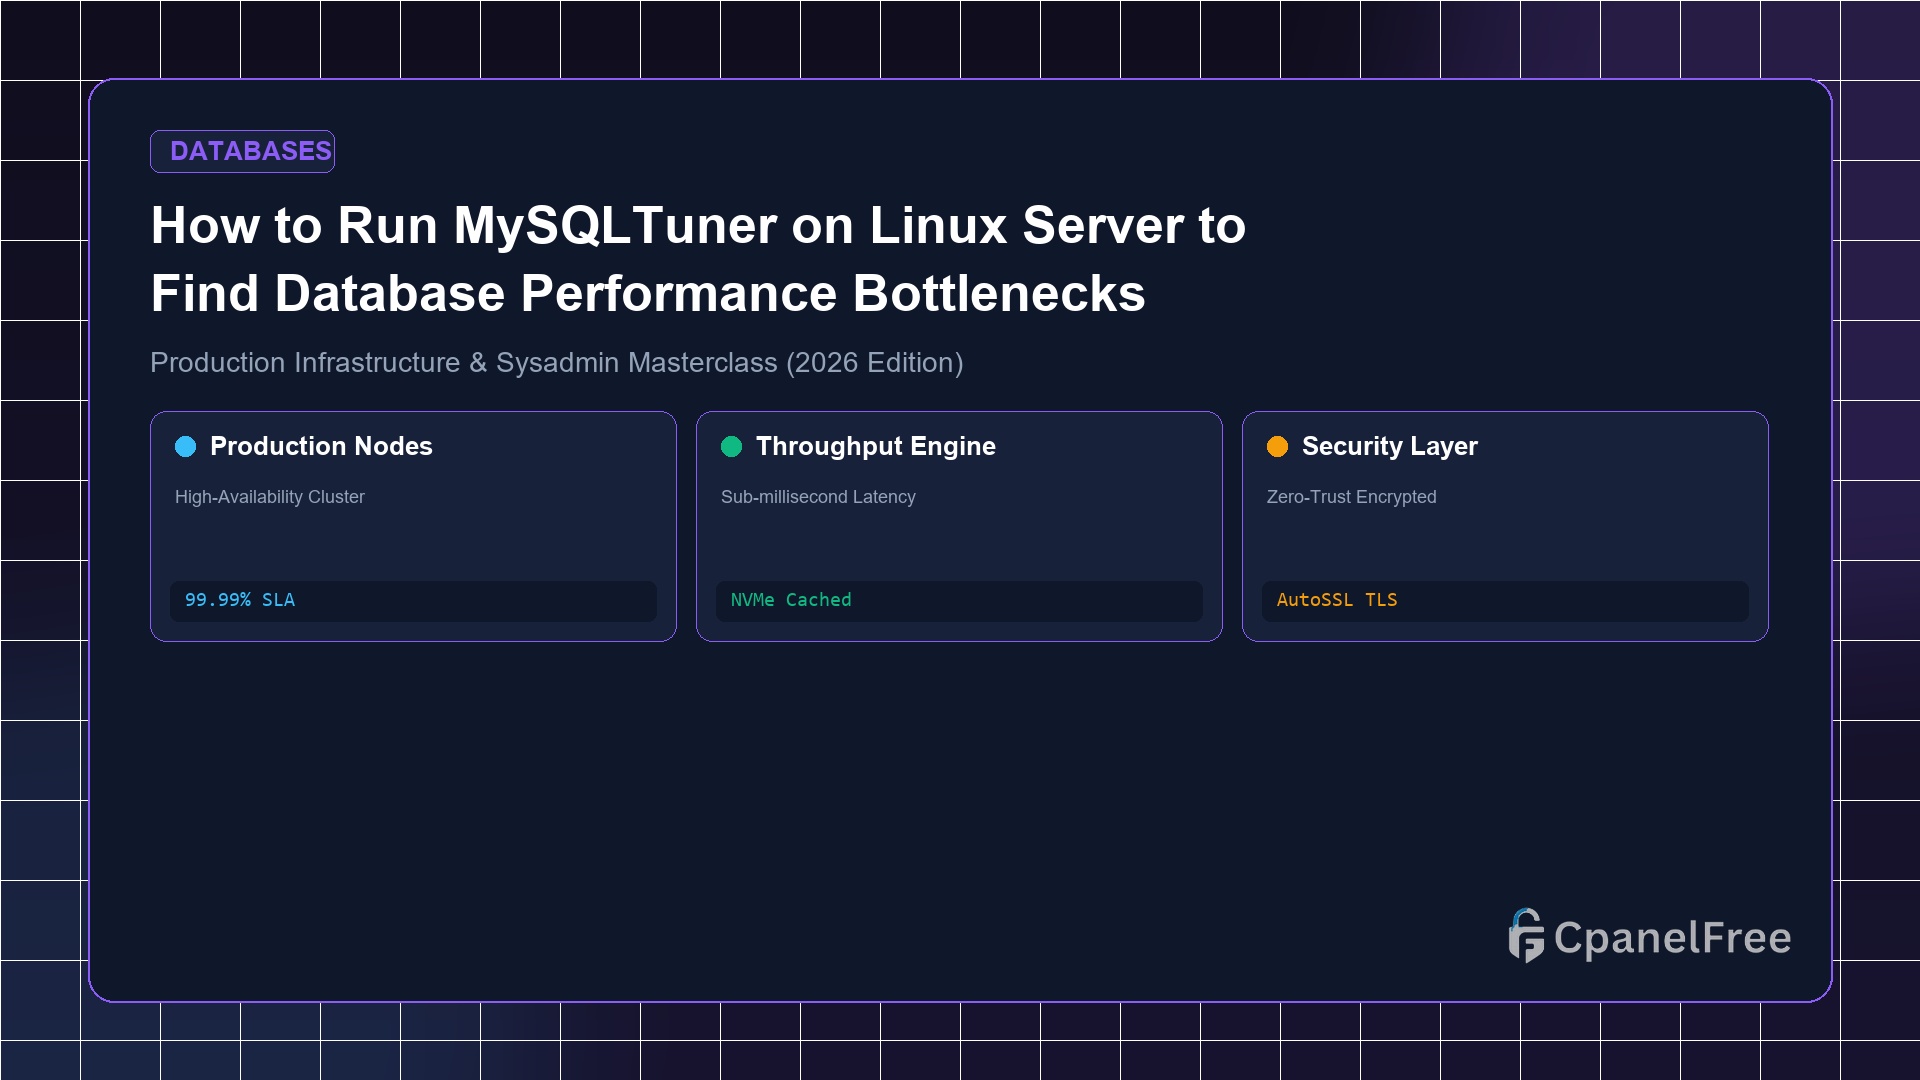Select the Production Infrastructure Masterclass subtitle
The image size is (1920, 1080).
click(557, 363)
